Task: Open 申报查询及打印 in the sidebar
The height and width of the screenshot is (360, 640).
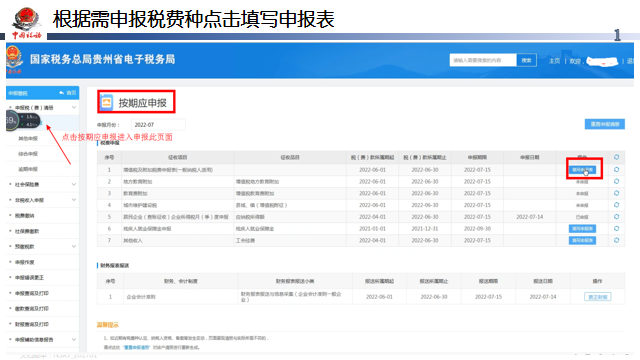Action: 31,293
